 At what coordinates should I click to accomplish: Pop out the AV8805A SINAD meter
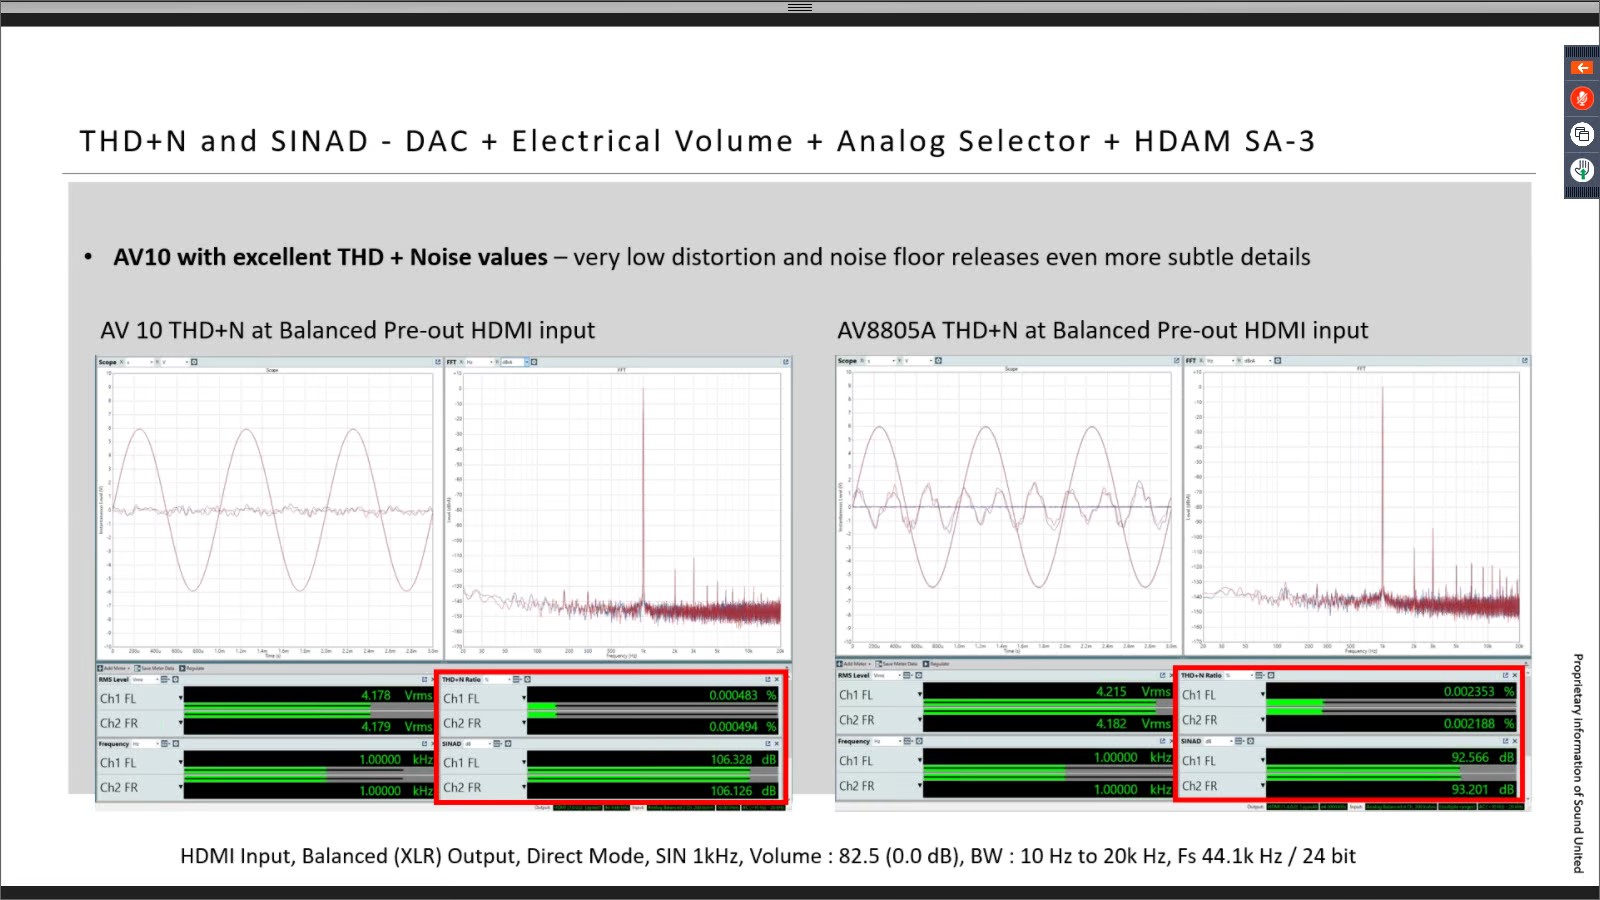pos(1506,741)
